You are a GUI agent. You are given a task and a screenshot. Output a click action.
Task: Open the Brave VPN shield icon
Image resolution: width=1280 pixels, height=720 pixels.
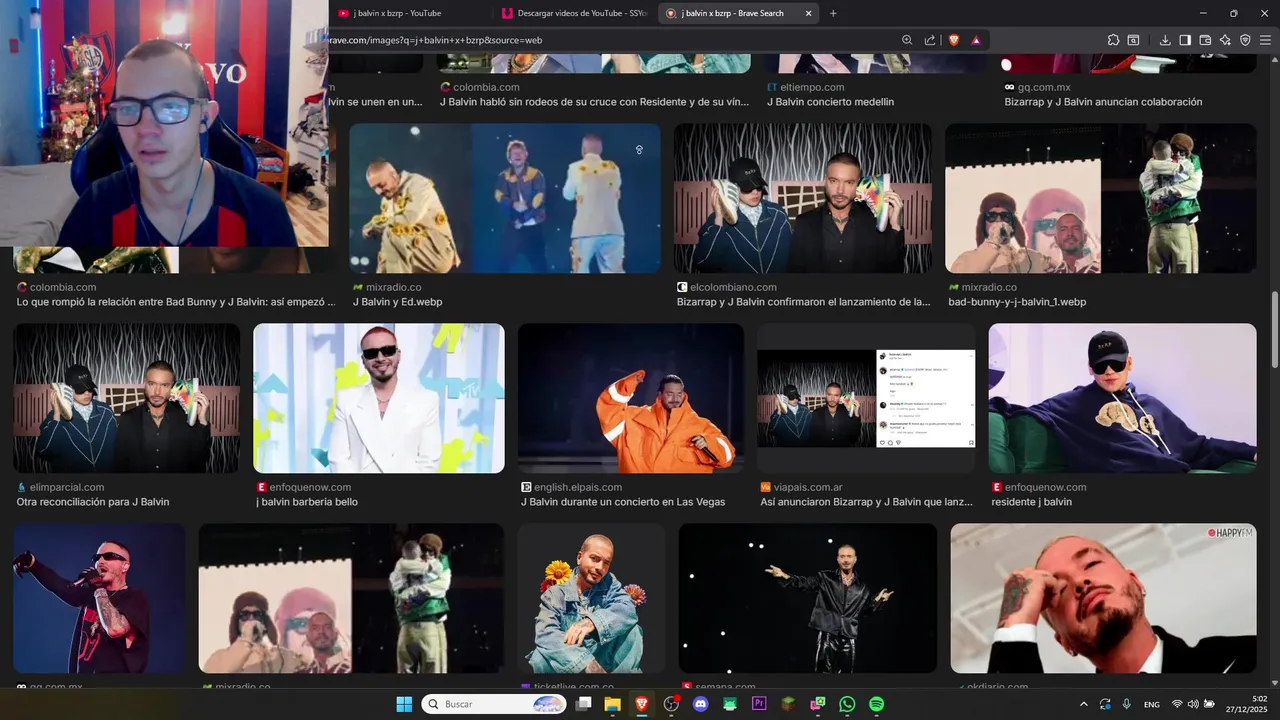1245,40
